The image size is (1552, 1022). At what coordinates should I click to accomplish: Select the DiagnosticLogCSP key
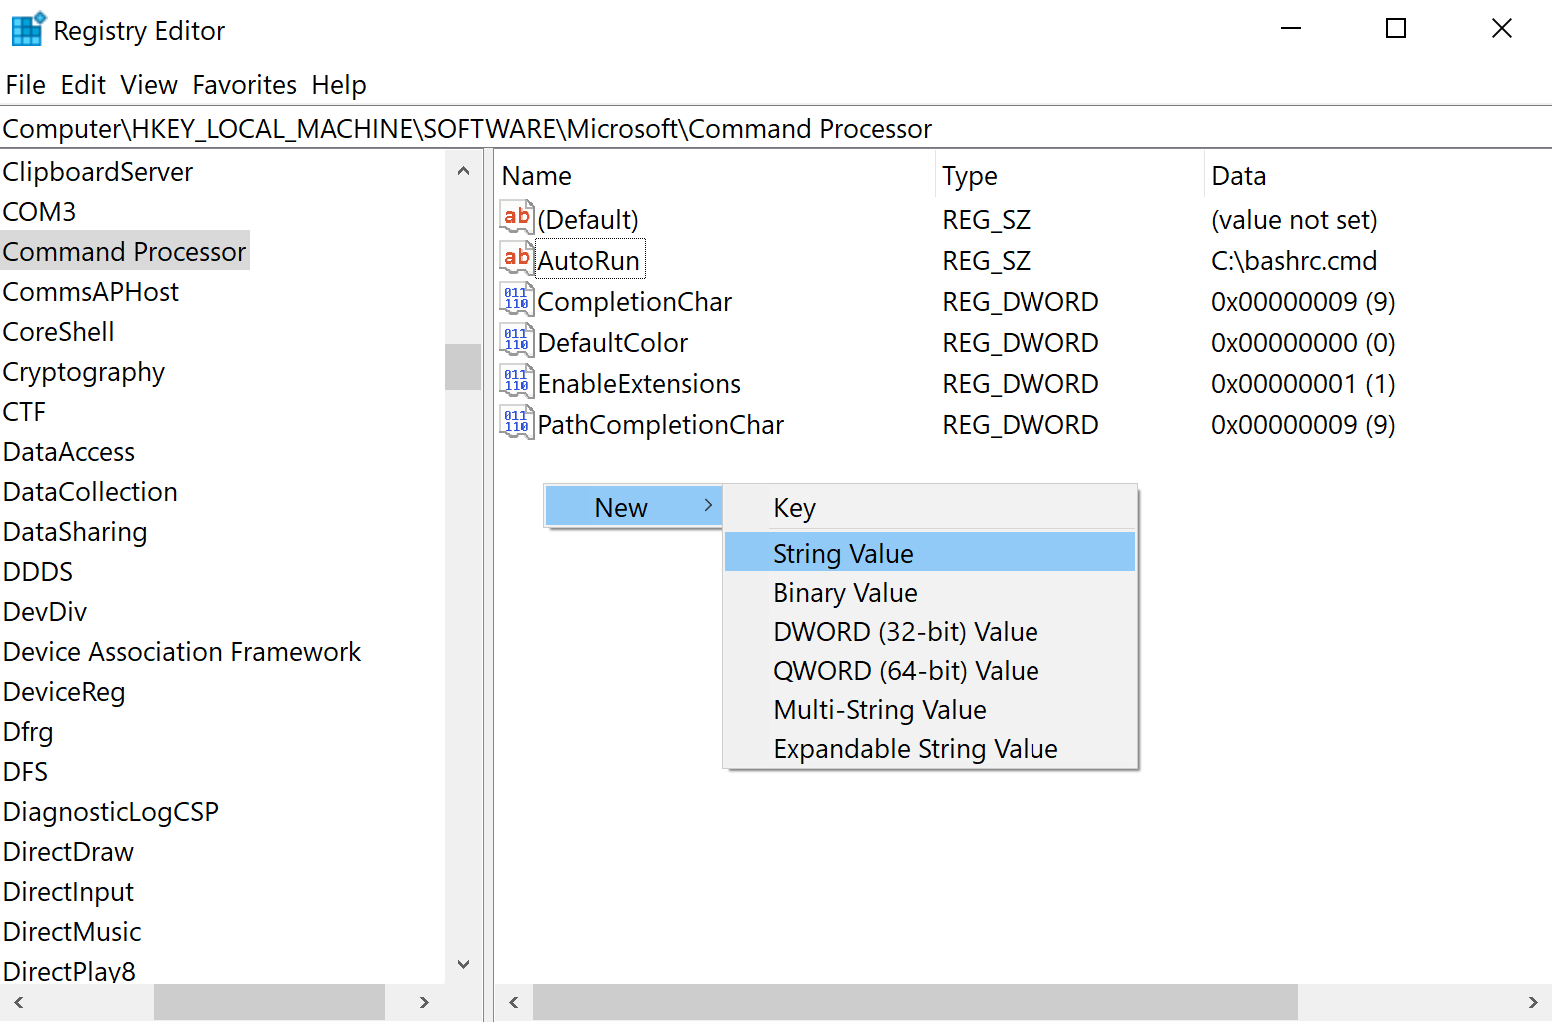point(111,812)
